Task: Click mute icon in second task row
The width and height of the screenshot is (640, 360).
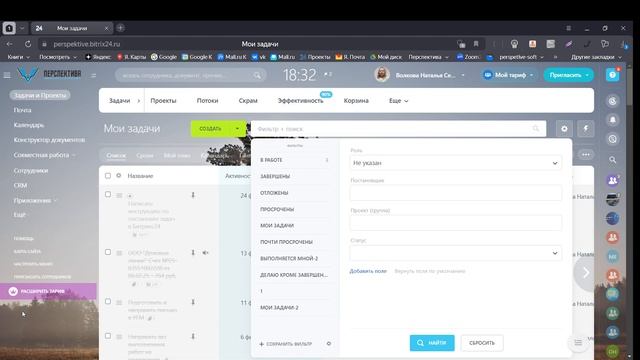Action: (205, 253)
